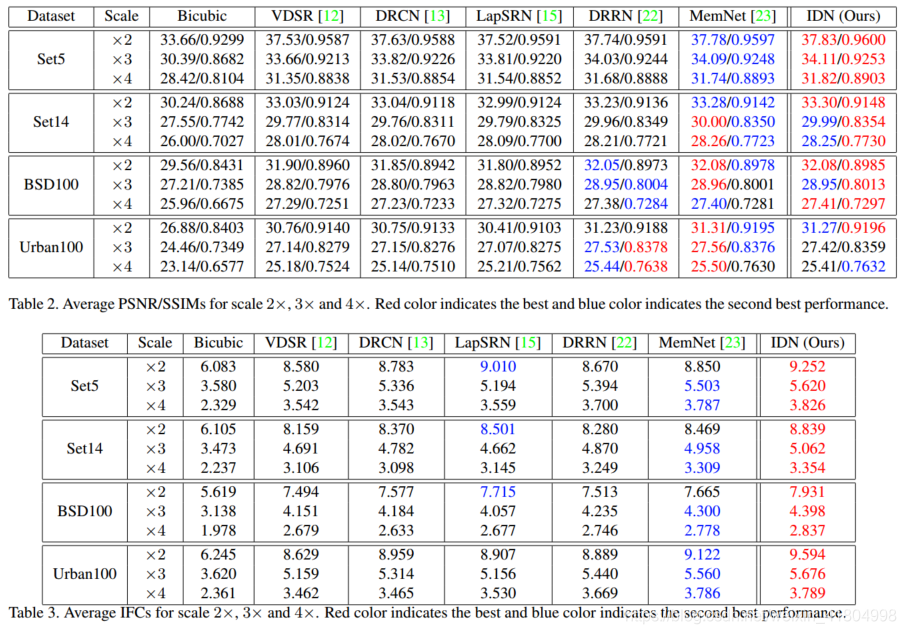Select the cell 27.41/0.7297
The width and height of the screenshot is (906, 634).
tap(843, 204)
